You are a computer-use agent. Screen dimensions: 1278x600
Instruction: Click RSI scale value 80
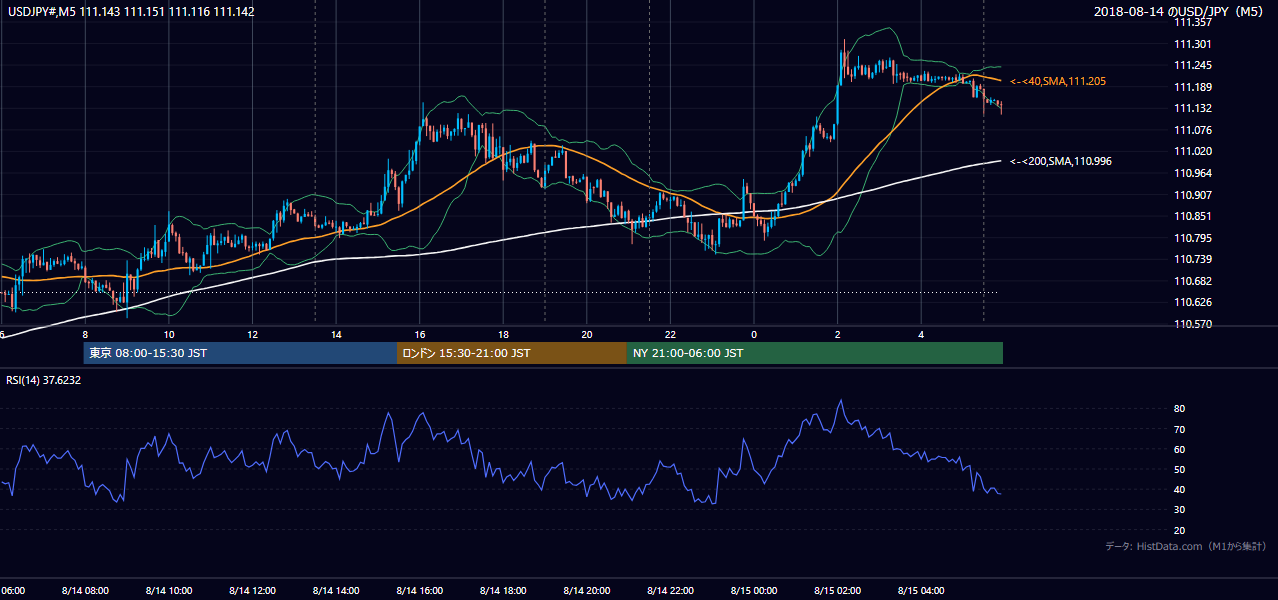[1179, 409]
